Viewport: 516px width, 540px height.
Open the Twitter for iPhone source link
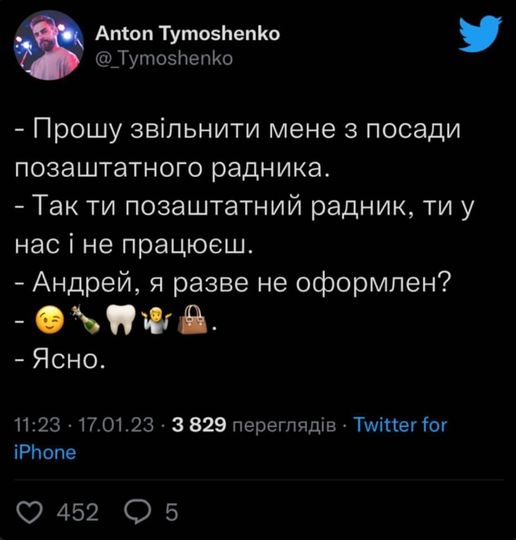(x=230, y=438)
